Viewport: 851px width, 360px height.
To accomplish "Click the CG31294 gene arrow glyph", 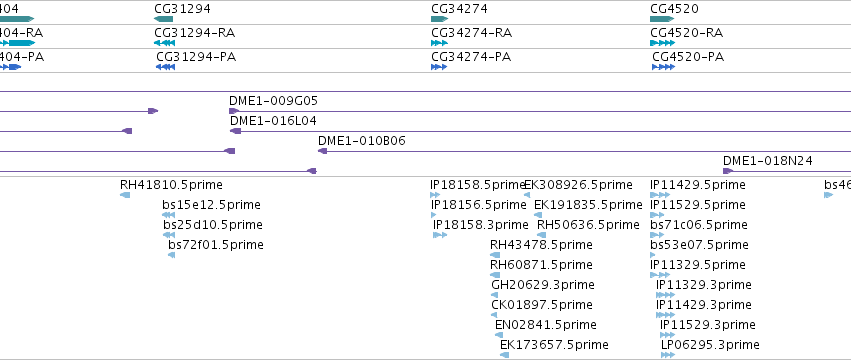I will [163, 19].
